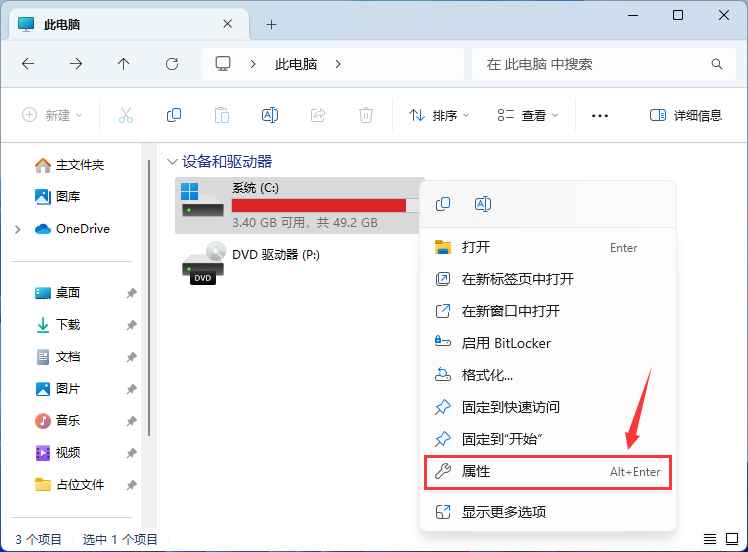This screenshot has width=748, height=552.
Task: Switch to large icons view in status bar
Action: click(732, 539)
